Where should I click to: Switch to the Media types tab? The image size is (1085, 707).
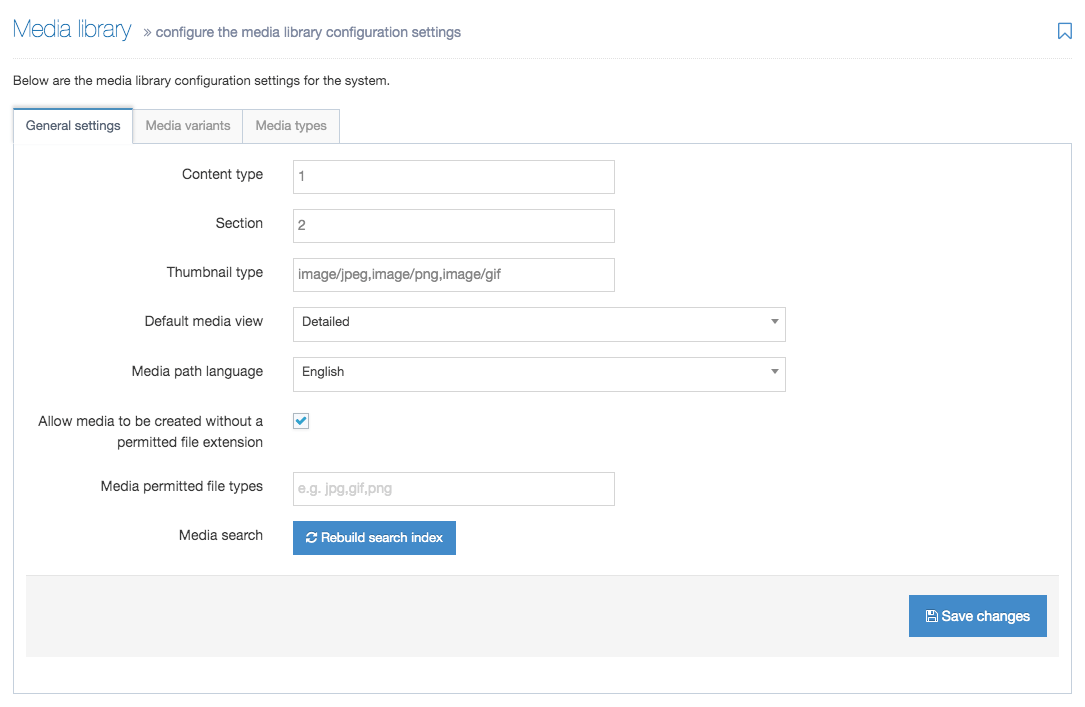click(x=291, y=126)
